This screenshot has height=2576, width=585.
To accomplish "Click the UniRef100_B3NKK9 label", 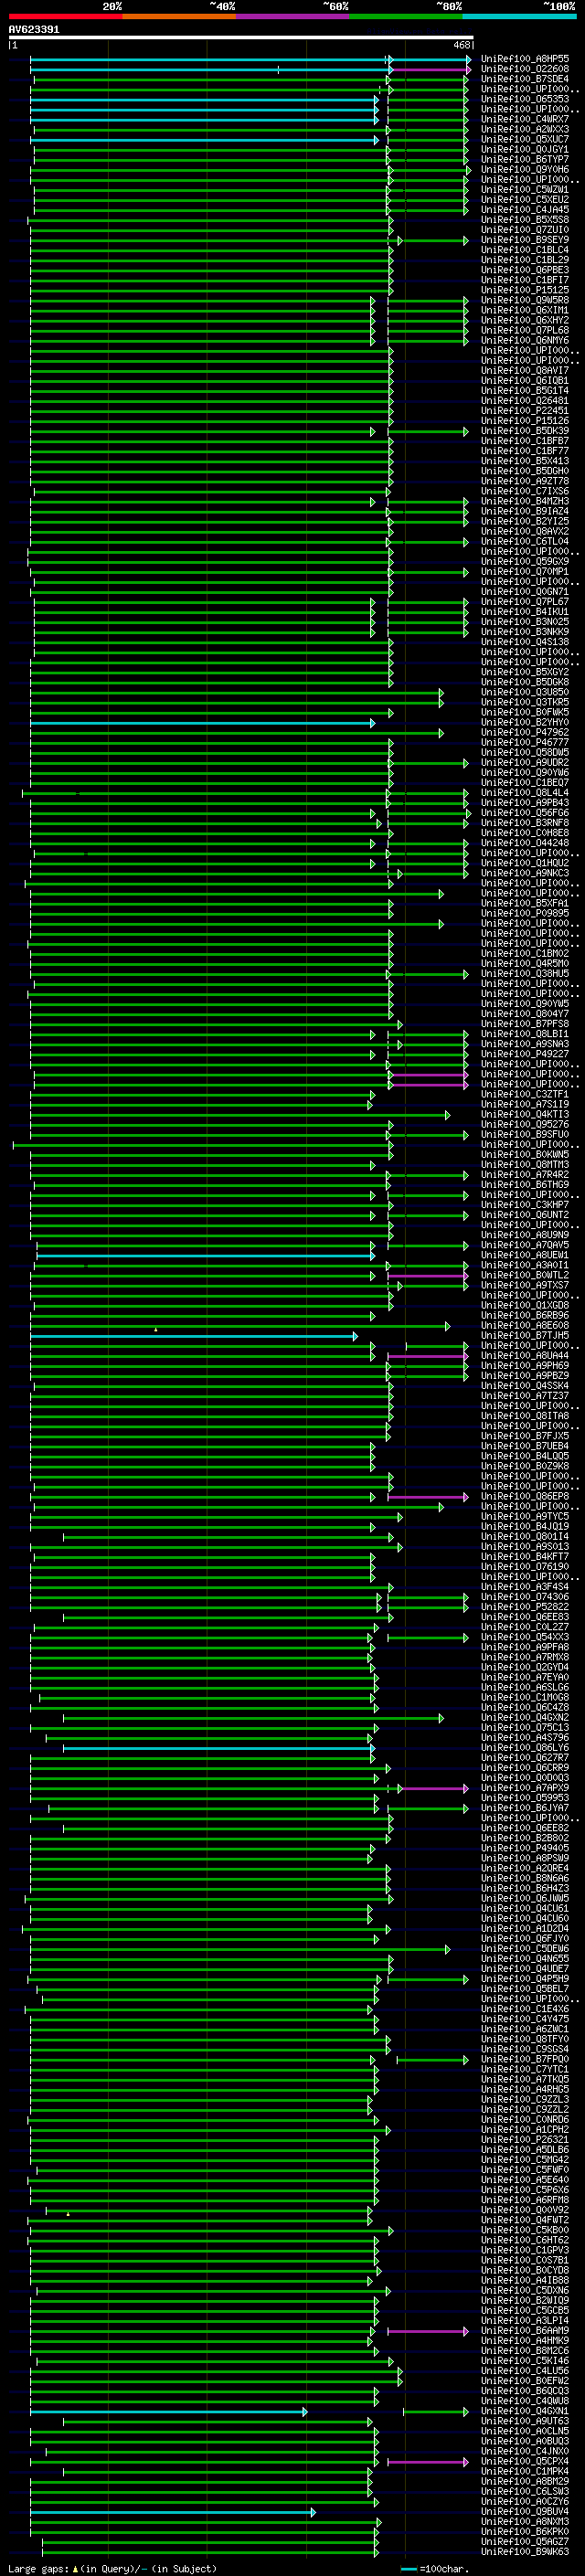I will click(525, 632).
